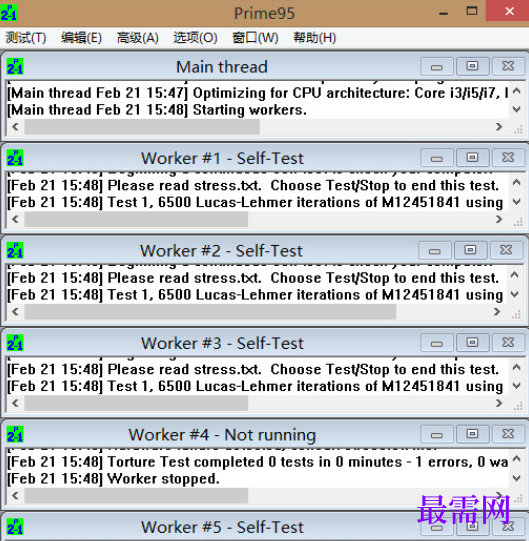Image resolution: width=529 pixels, height=541 pixels.
Task: Click Main thread horizontal scrollbar thumb
Action: click(x=142, y=127)
